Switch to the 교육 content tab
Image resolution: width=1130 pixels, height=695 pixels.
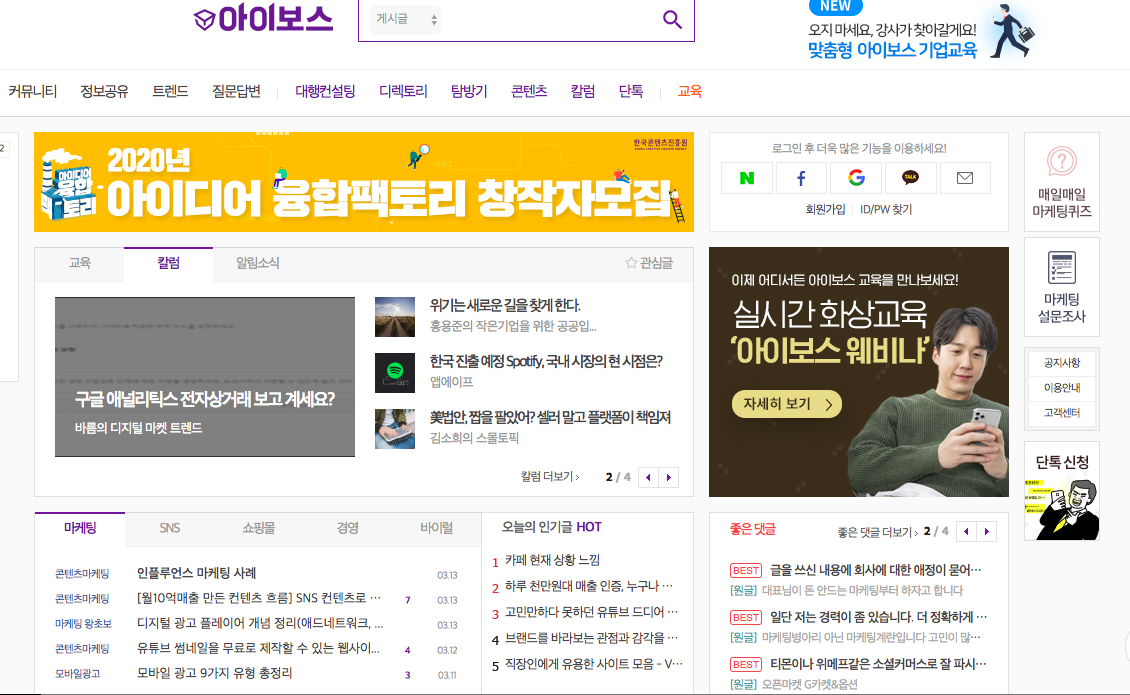[79, 263]
